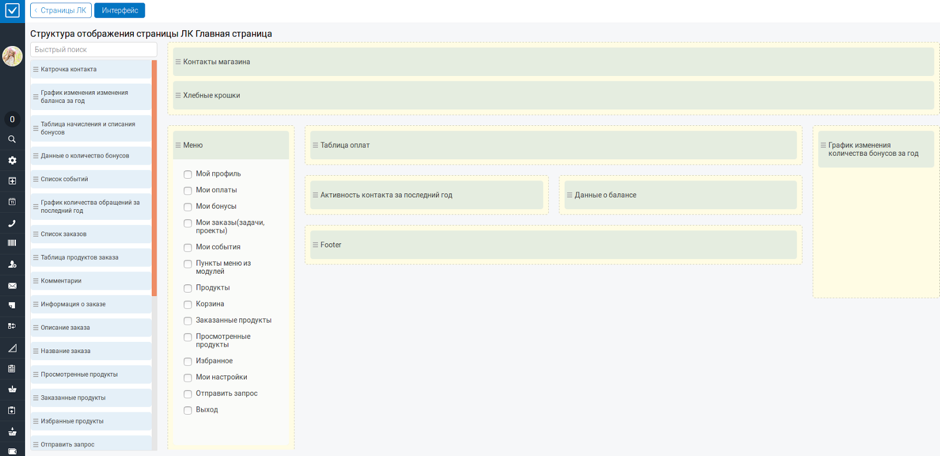The height and width of the screenshot is (456, 940).
Task: Click the checkmark logo icon at top of sidebar
Action: point(12,10)
